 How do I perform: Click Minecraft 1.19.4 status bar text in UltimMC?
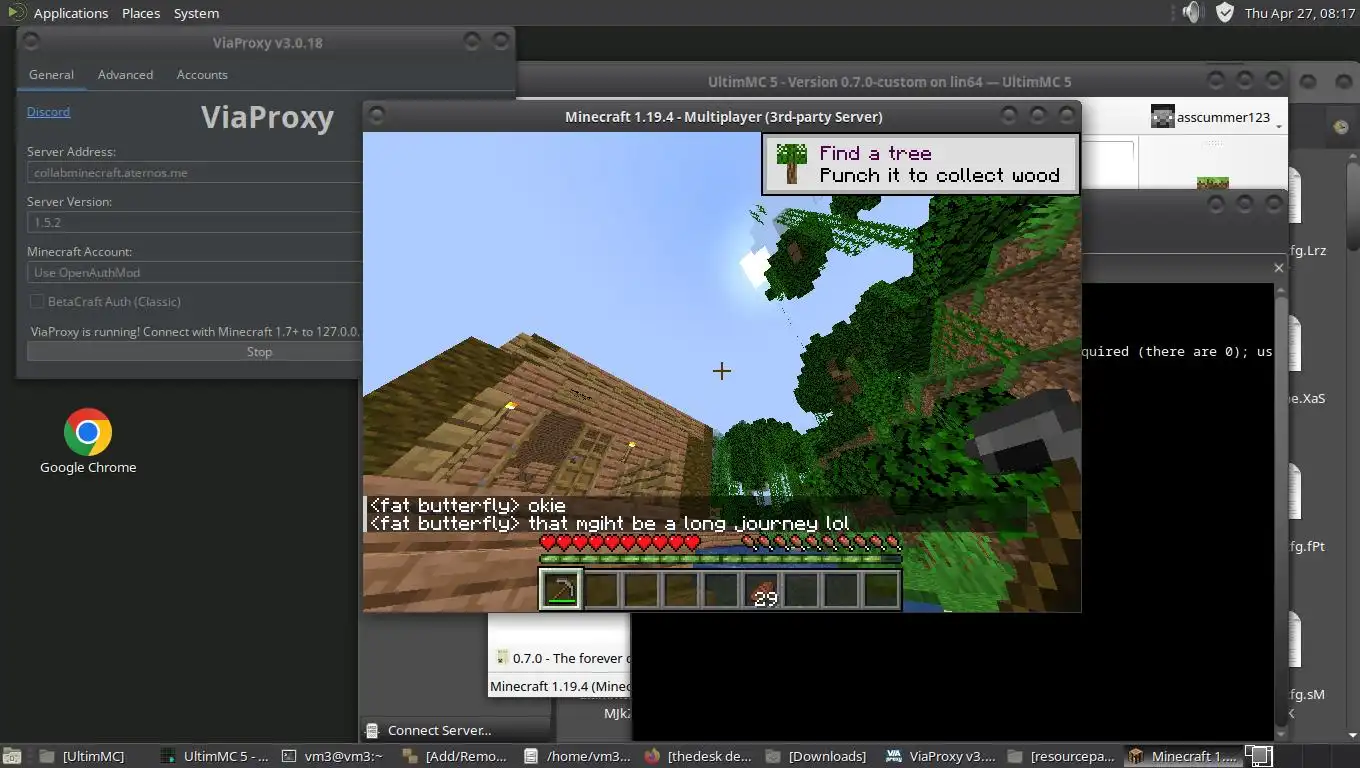(560, 686)
